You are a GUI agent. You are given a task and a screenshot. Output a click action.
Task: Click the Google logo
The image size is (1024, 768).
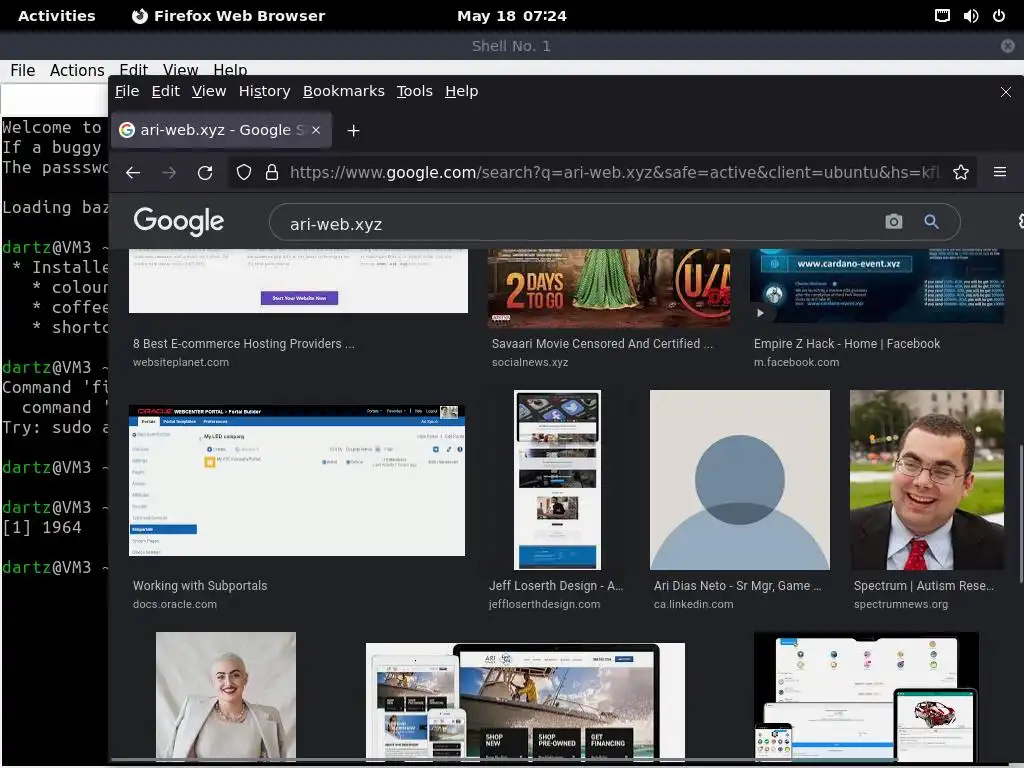tap(178, 221)
